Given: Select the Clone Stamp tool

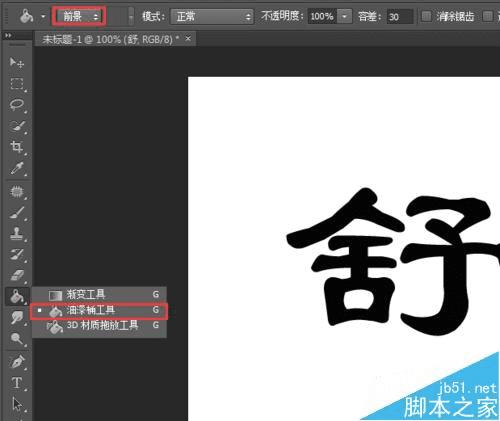Looking at the screenshot, I should point(17,234).
